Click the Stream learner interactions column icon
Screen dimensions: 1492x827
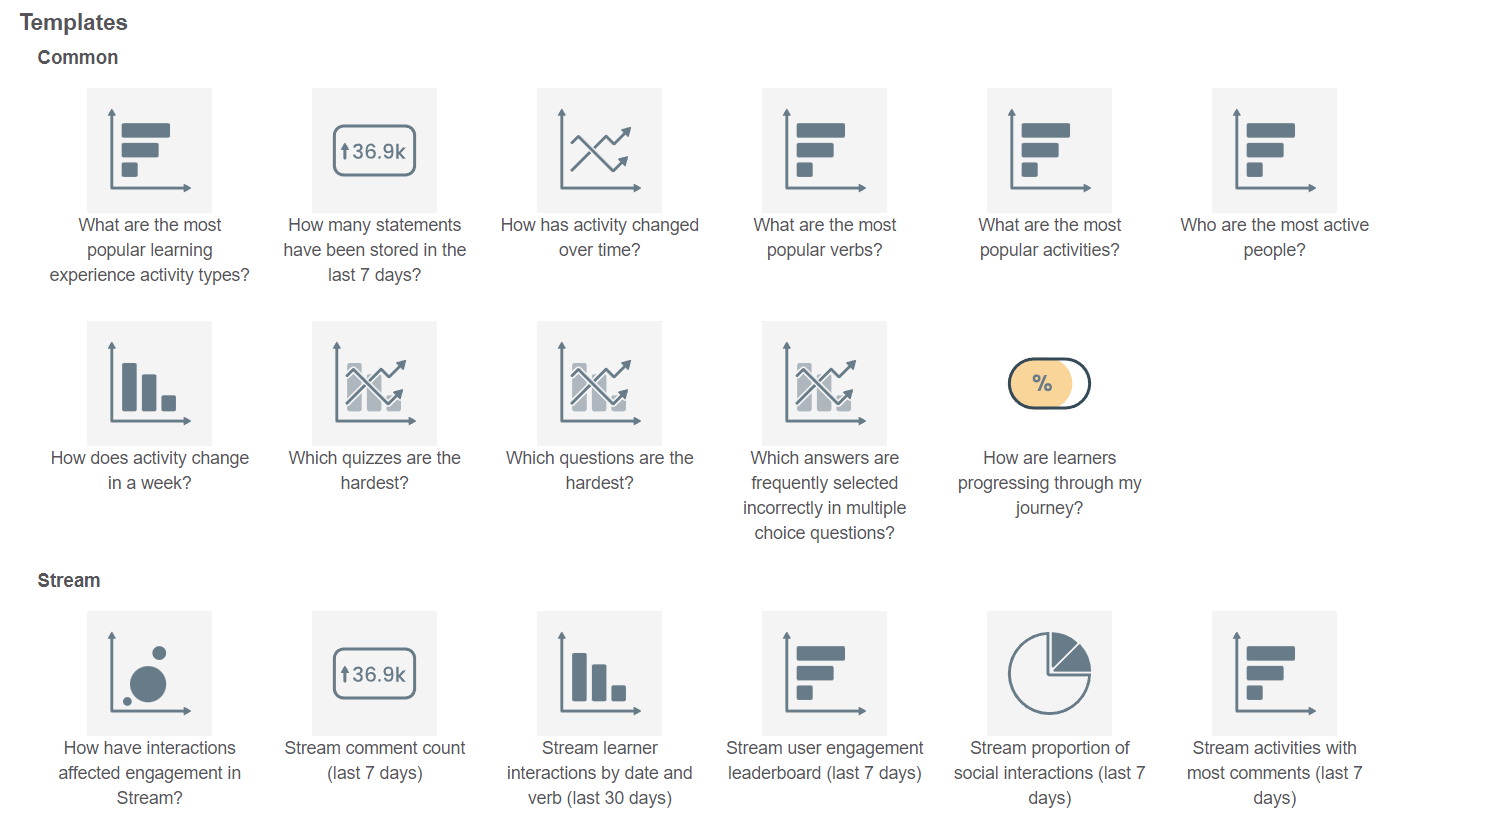[599, 673]
